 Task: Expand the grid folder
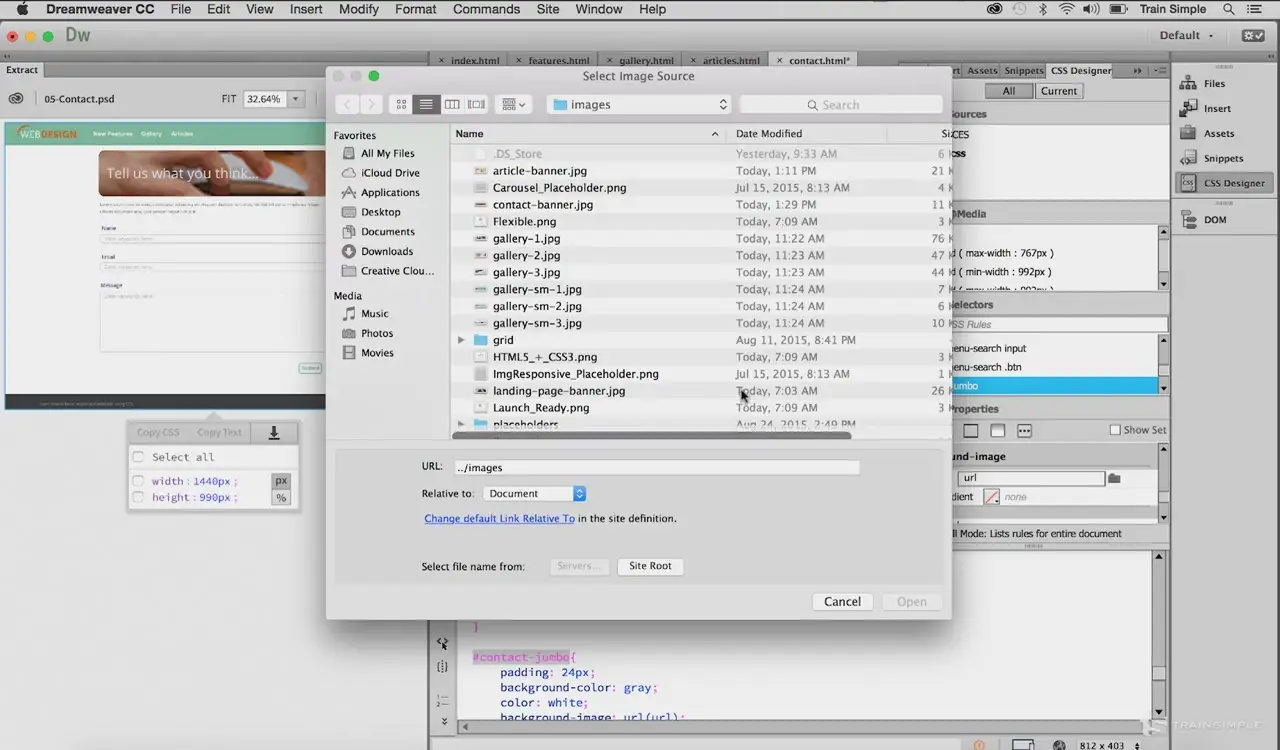[461, 340]
